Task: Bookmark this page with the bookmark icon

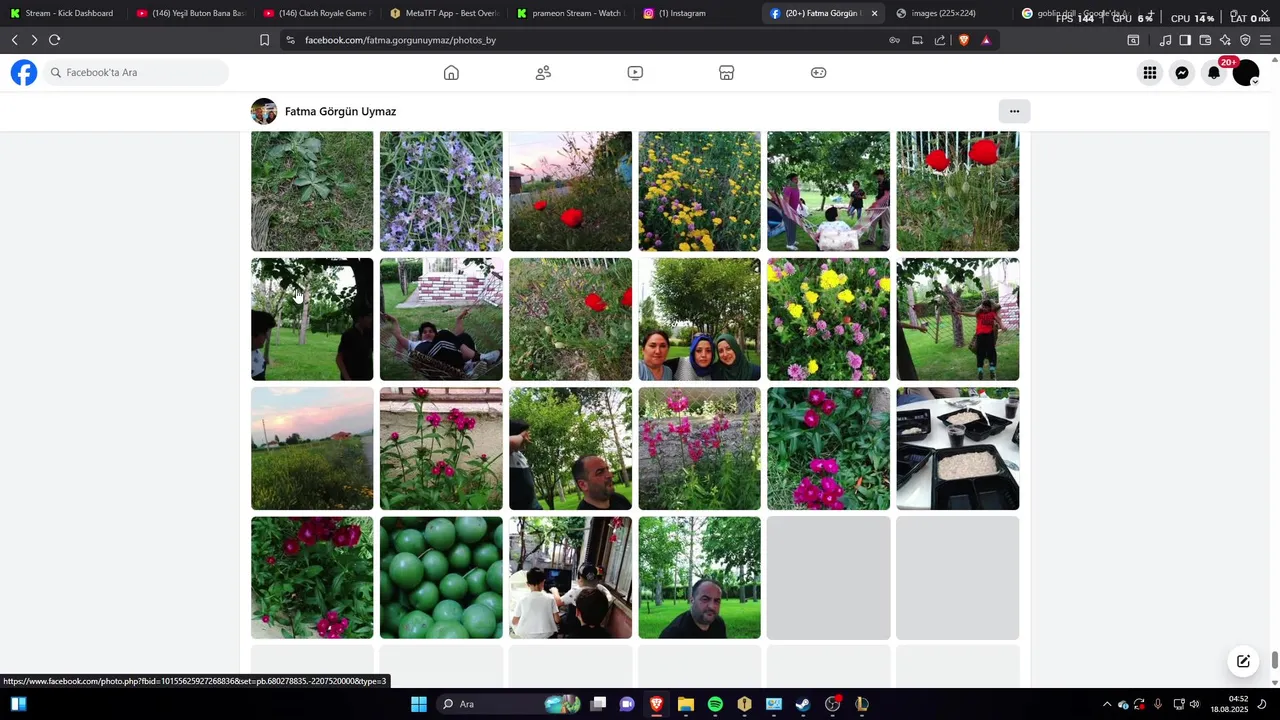Action: (264, 40)
